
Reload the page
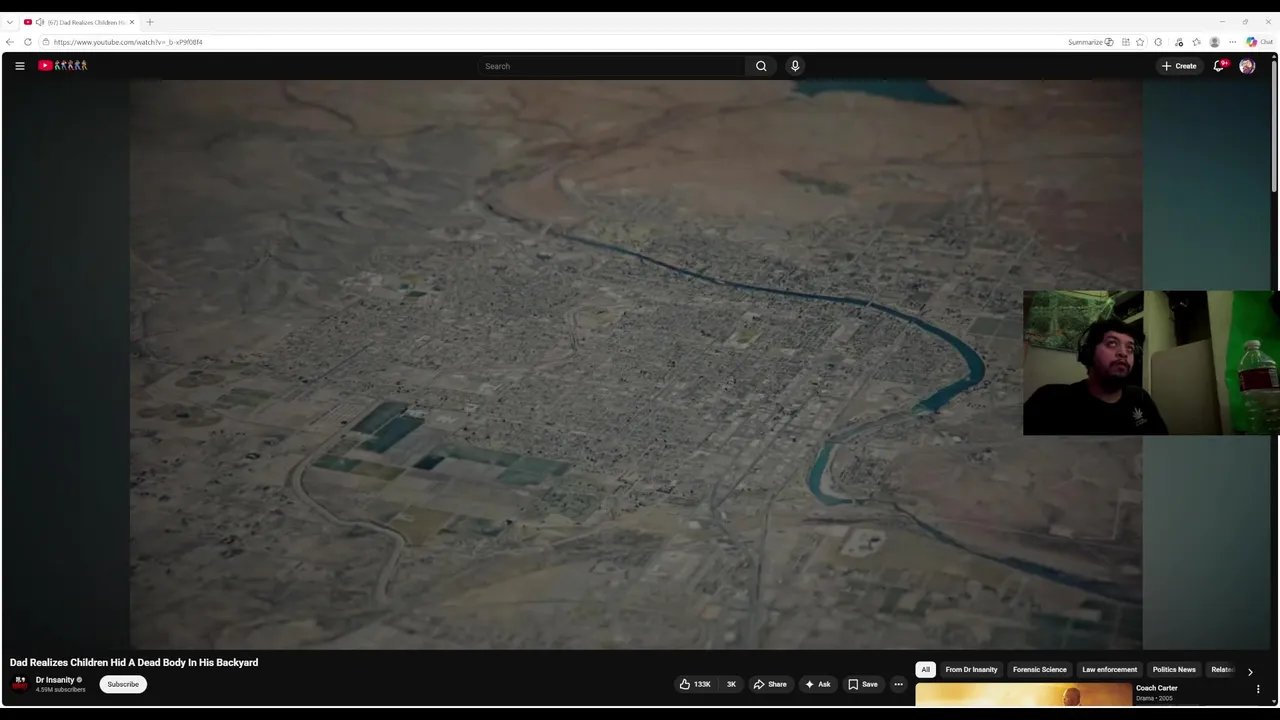pos(28,42)
